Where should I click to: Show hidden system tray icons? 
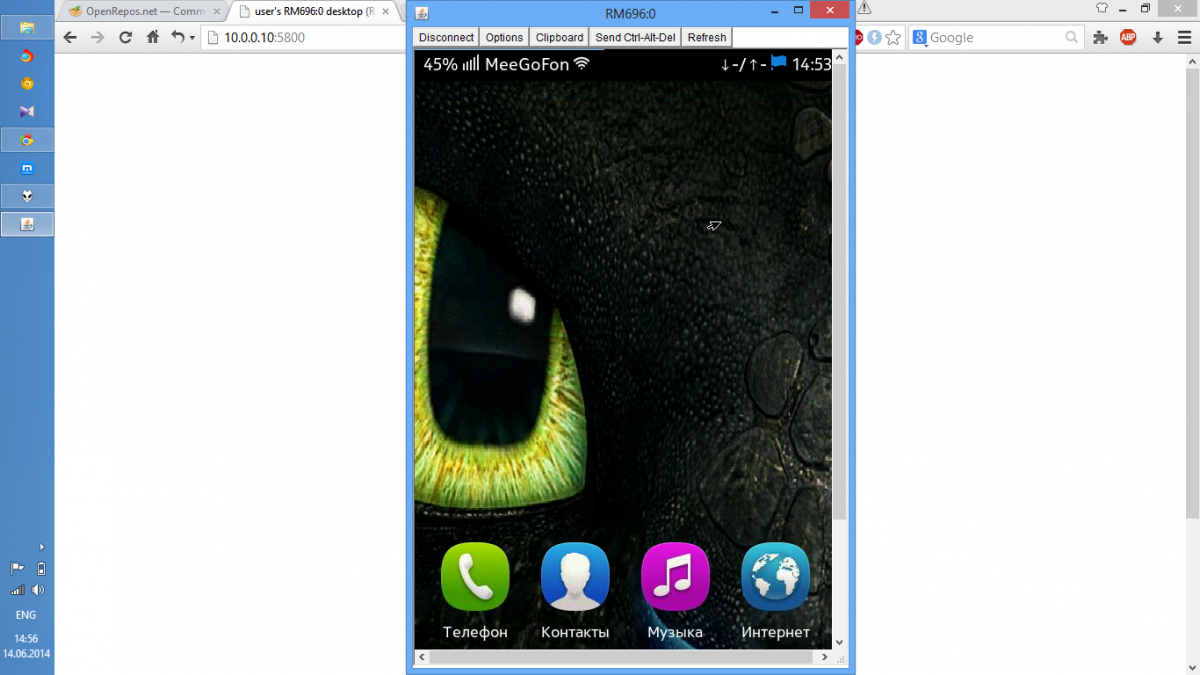pos(41,547)
